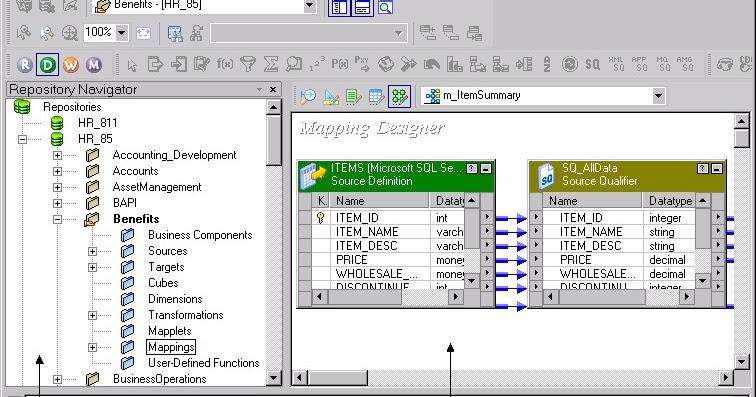
Task: Minimize the ITEMS Source Definition box
Action: click(486, 168)
